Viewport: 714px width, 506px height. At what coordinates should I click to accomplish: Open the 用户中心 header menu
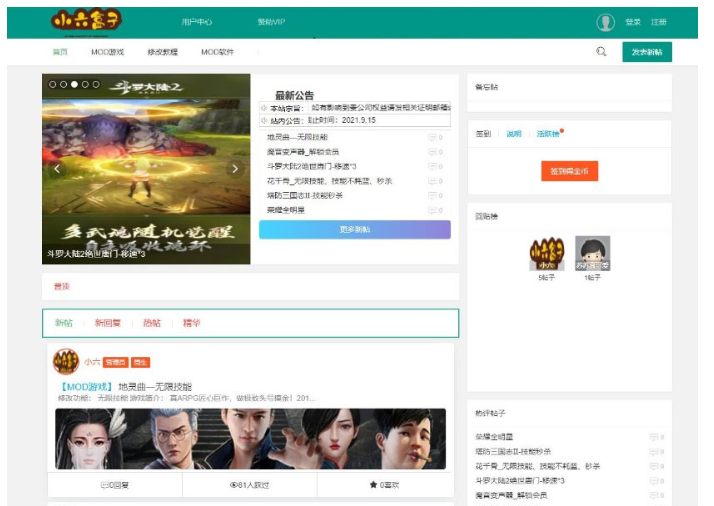[x=197, y=22]
